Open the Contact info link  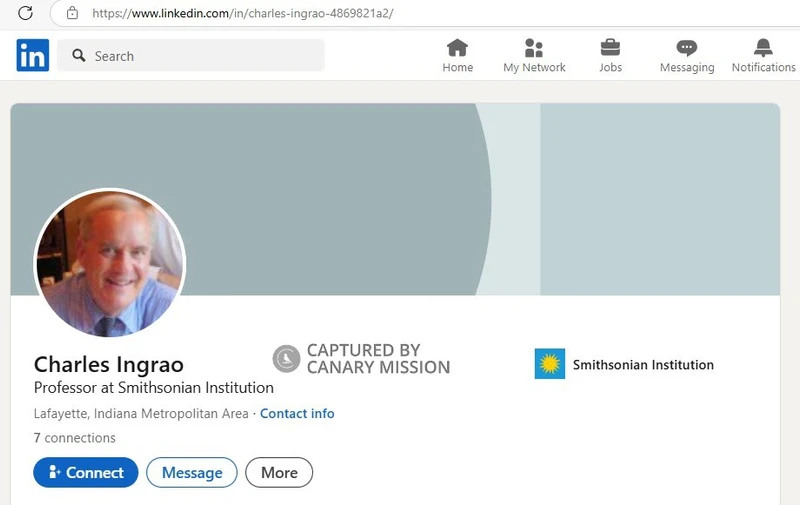click(297, 414)
